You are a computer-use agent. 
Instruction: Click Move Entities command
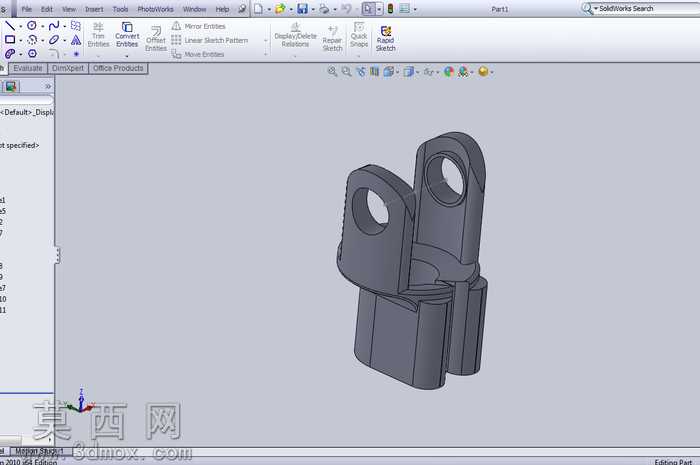(x=198, y=54)
